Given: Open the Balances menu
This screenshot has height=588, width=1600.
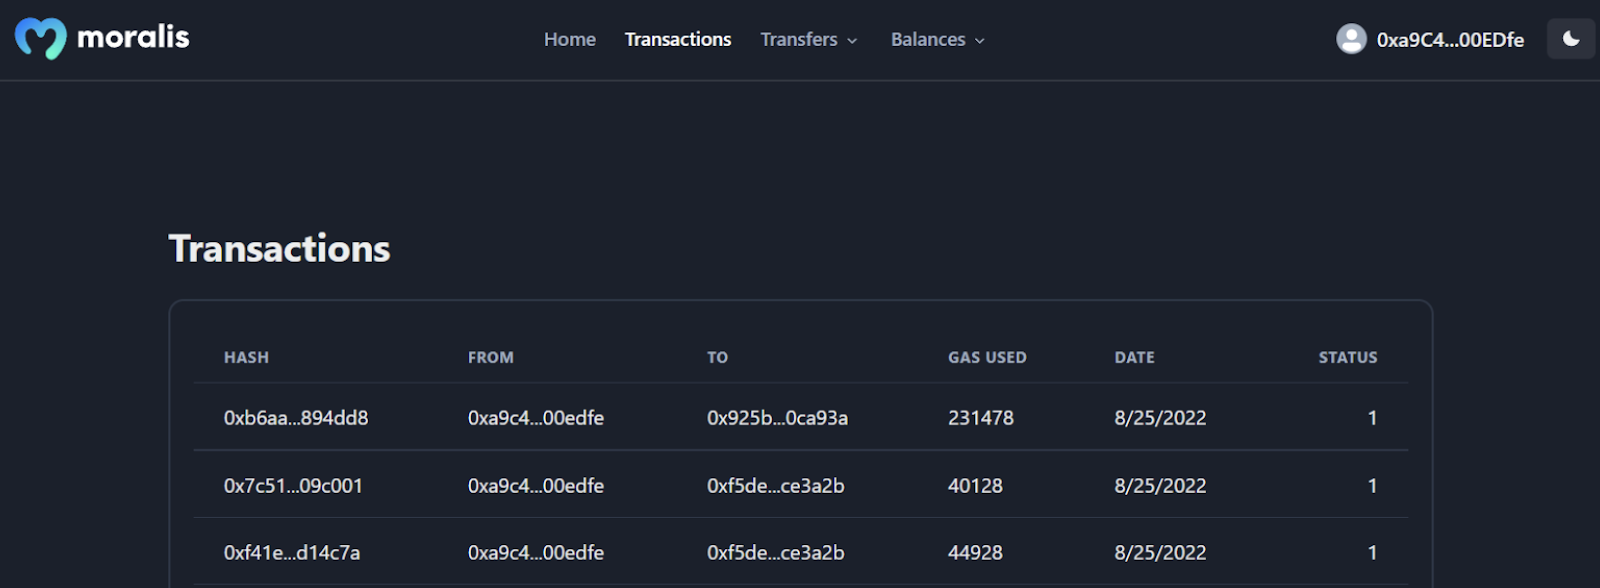Looking at the screenshot, I should [938, 39].
